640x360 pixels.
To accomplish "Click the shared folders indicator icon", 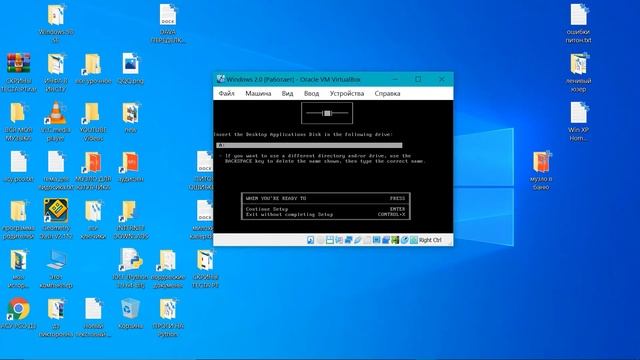I will 367,240.
